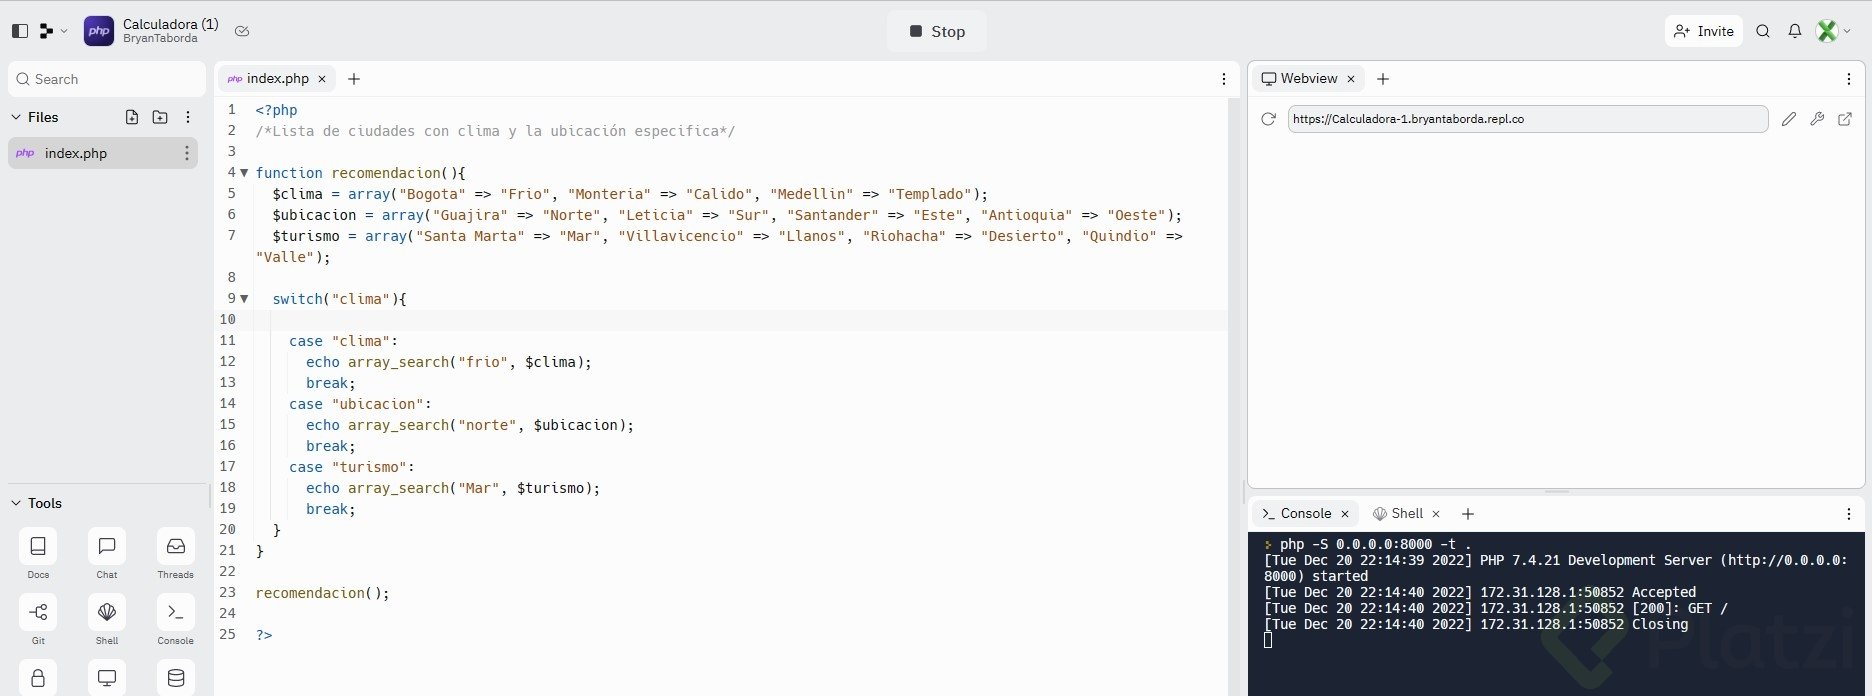The width and height of the screenshot is (1872, 696).
Task: Toggle the sidebar panel icon
Action: pos(20,31)
